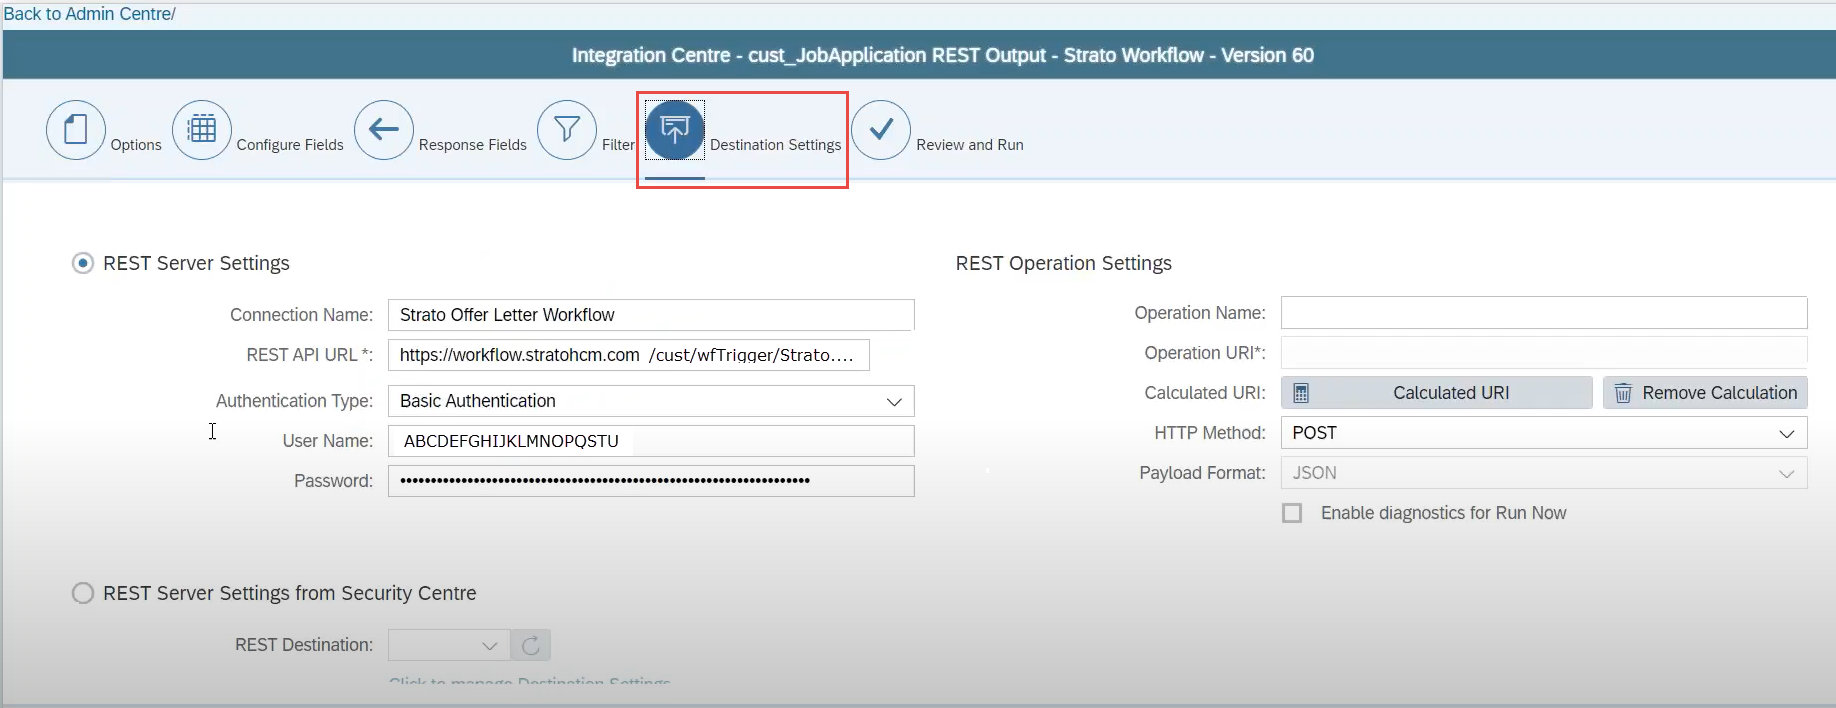This screenshot has width=1836, height=708.
Task: Select the Filter funnel icon
Action: click(x=567, y=130)
